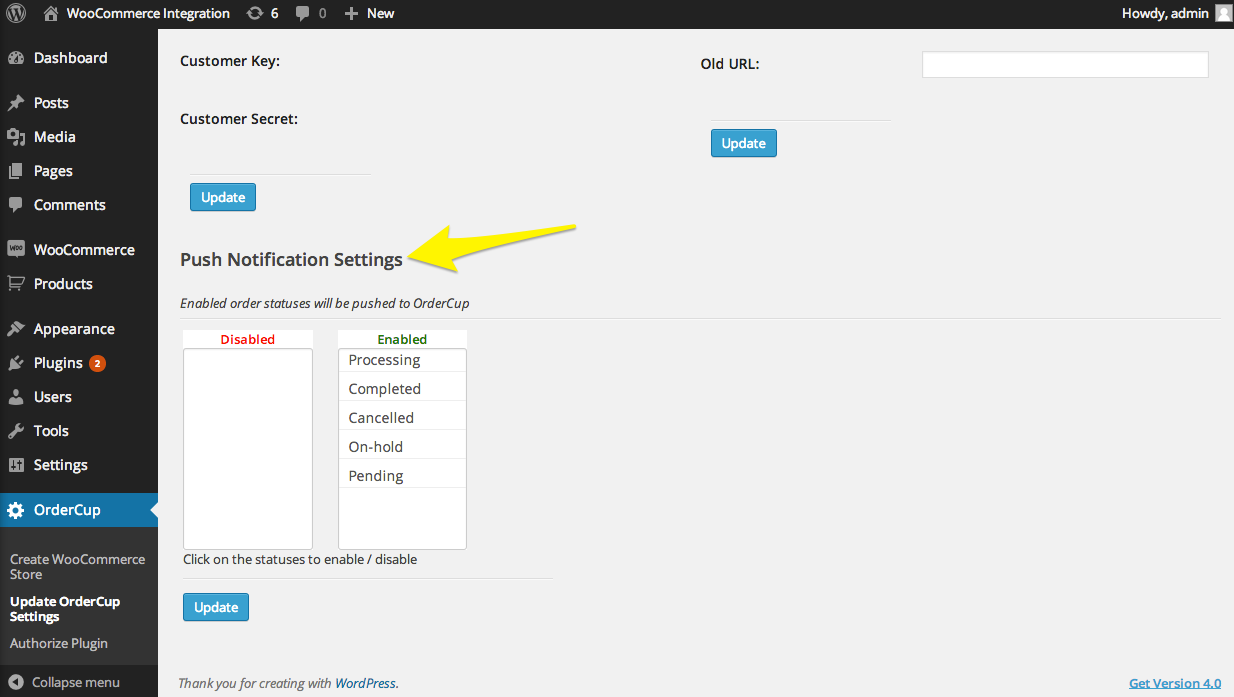Click the Dashboard gauge icon

tap(16, 58)
